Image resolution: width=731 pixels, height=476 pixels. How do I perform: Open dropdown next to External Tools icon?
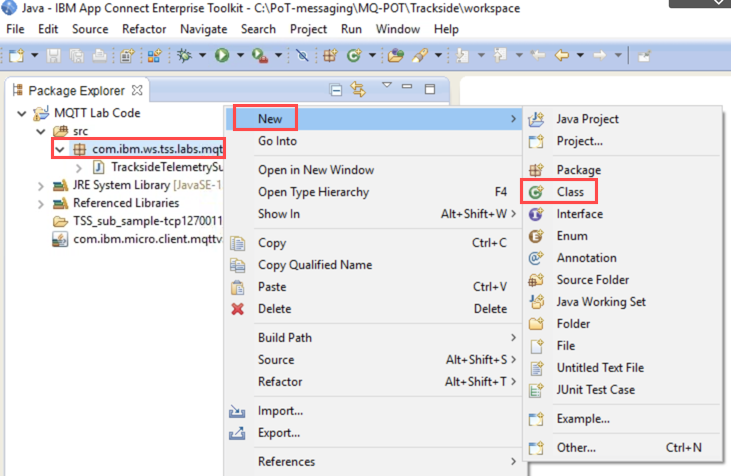coord(278,55)
